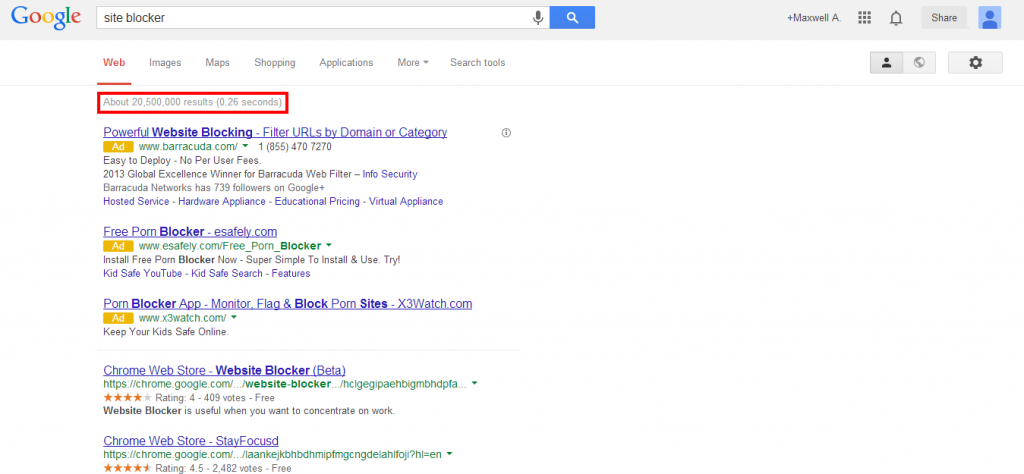Click the Hardware Appliance sitelink
The width and height of the screenshot is (1024, 474).
pos(222,202)
